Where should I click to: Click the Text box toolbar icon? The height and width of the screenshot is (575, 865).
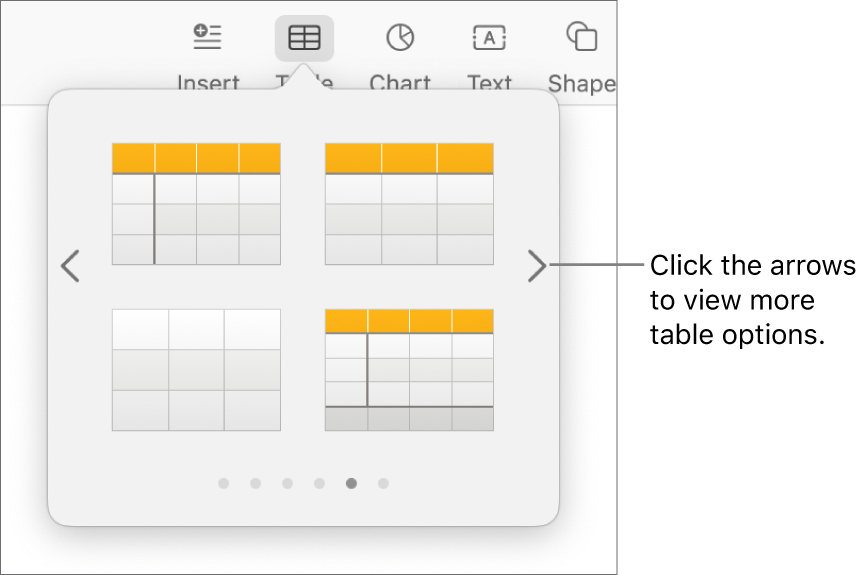pos(489,38)
